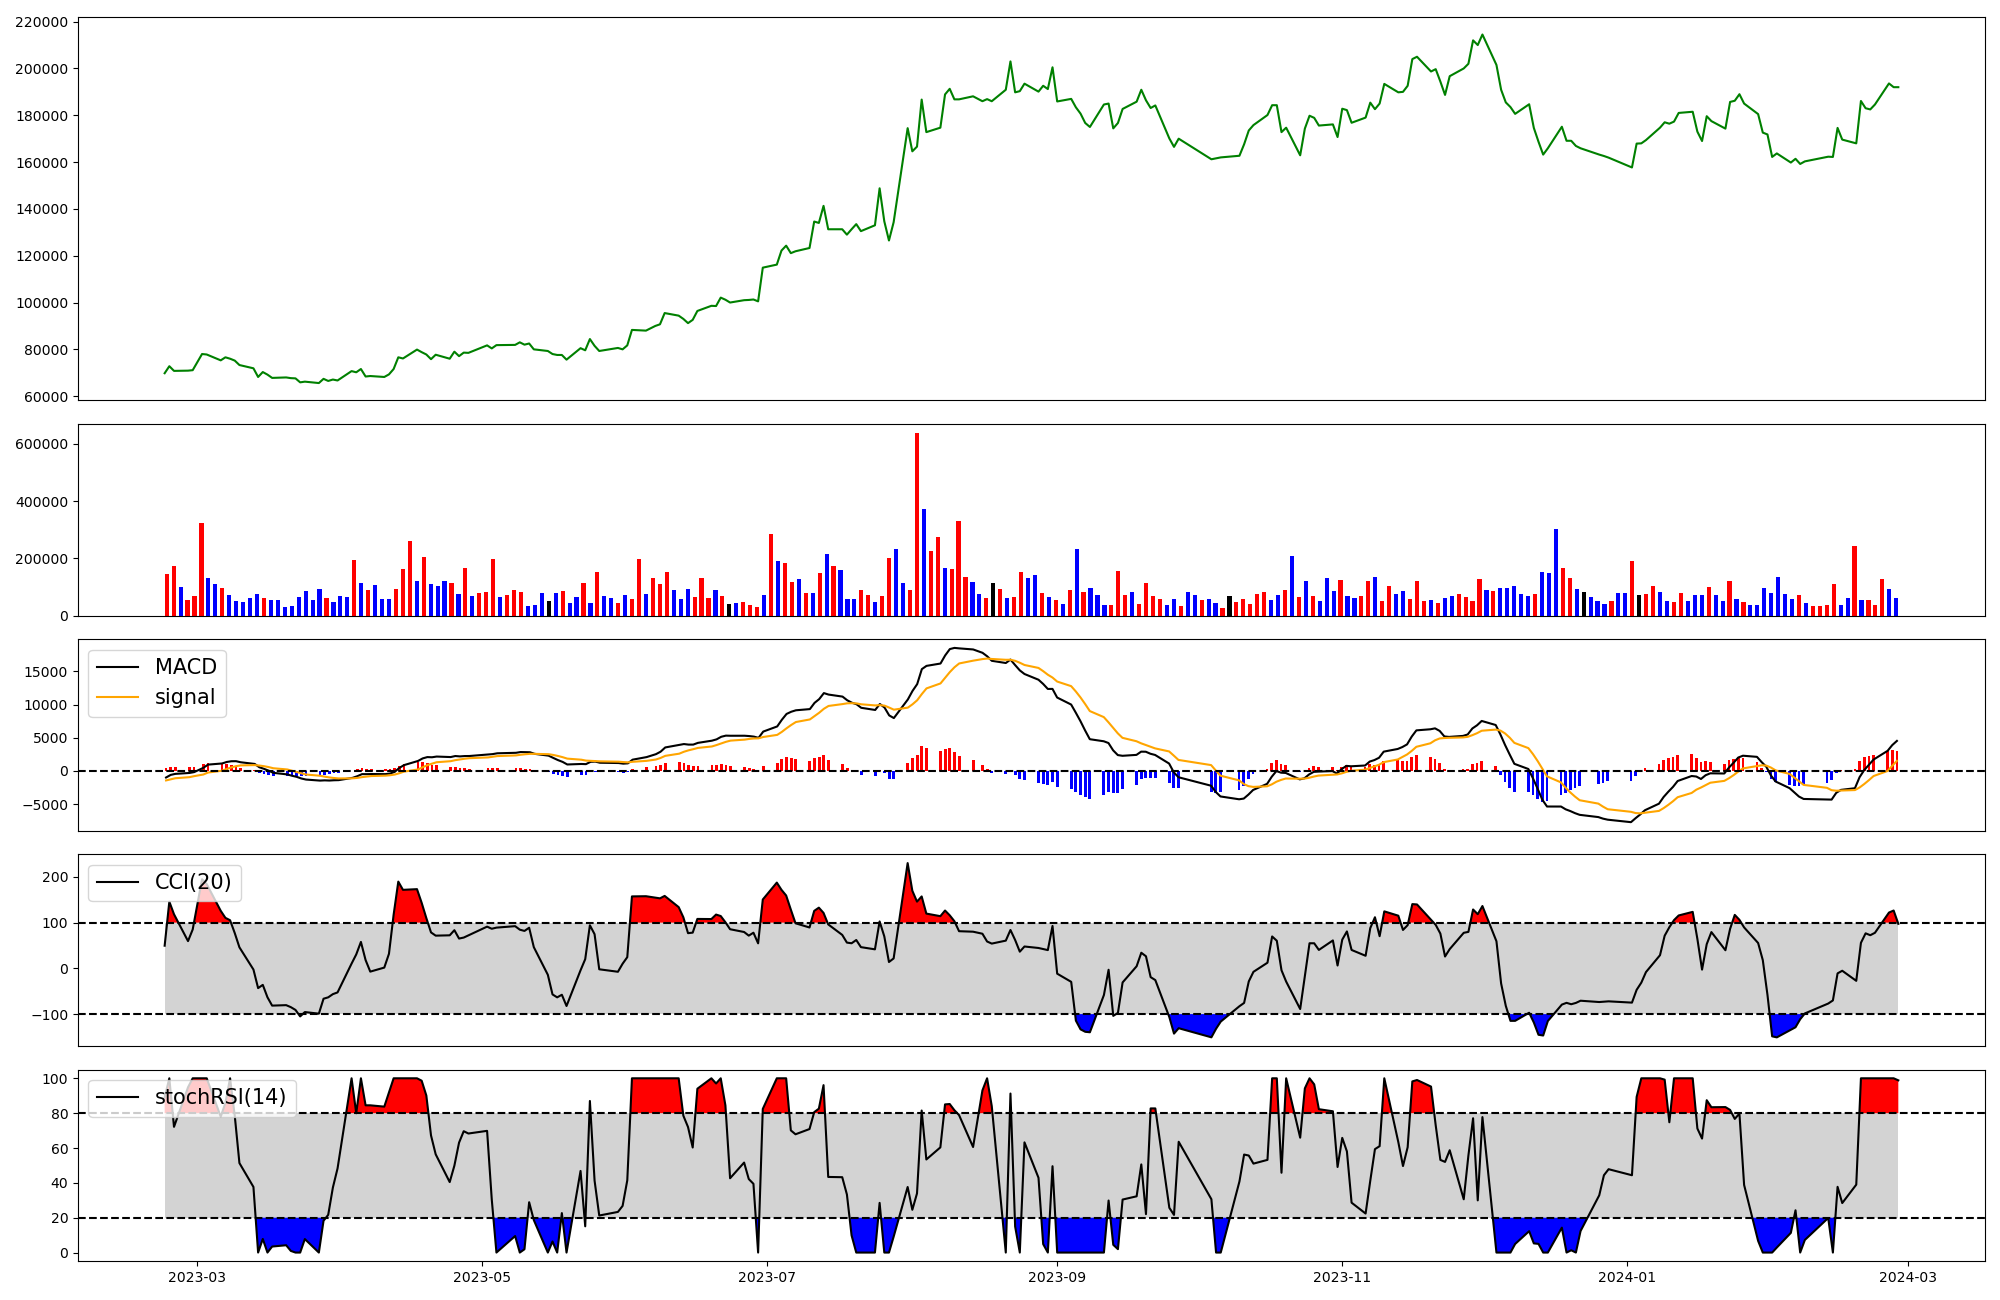Click the tallest red volume bar

click(x=917, y=524)
